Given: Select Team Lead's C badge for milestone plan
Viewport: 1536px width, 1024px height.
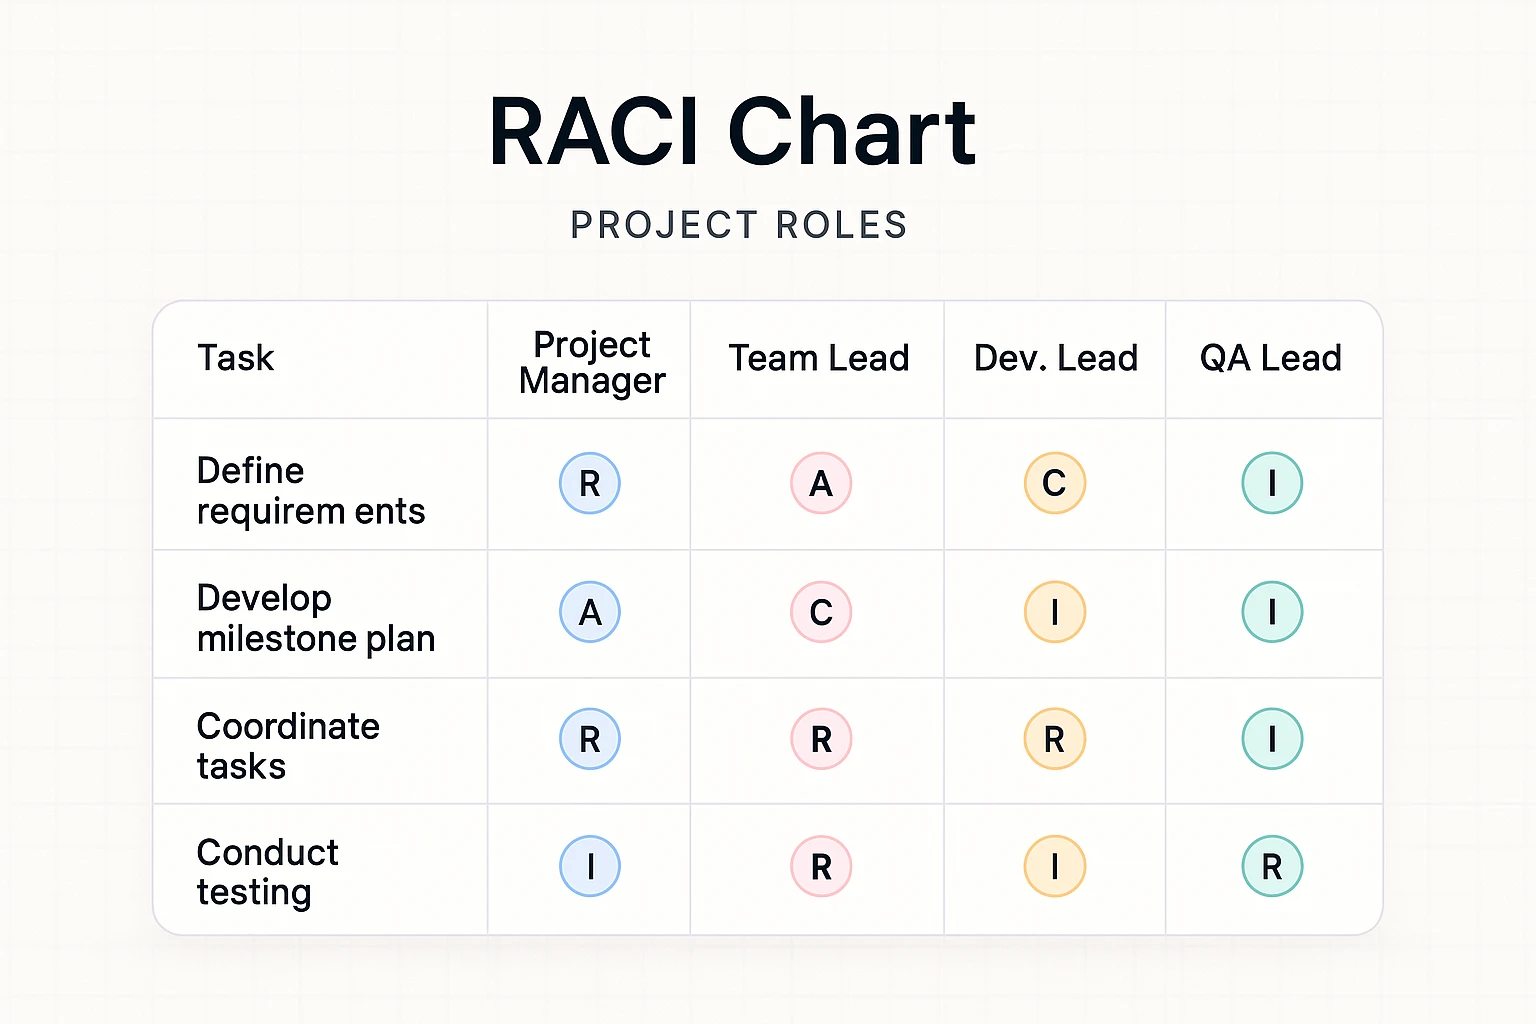Looking at the screenshot, I should point(821,611).
